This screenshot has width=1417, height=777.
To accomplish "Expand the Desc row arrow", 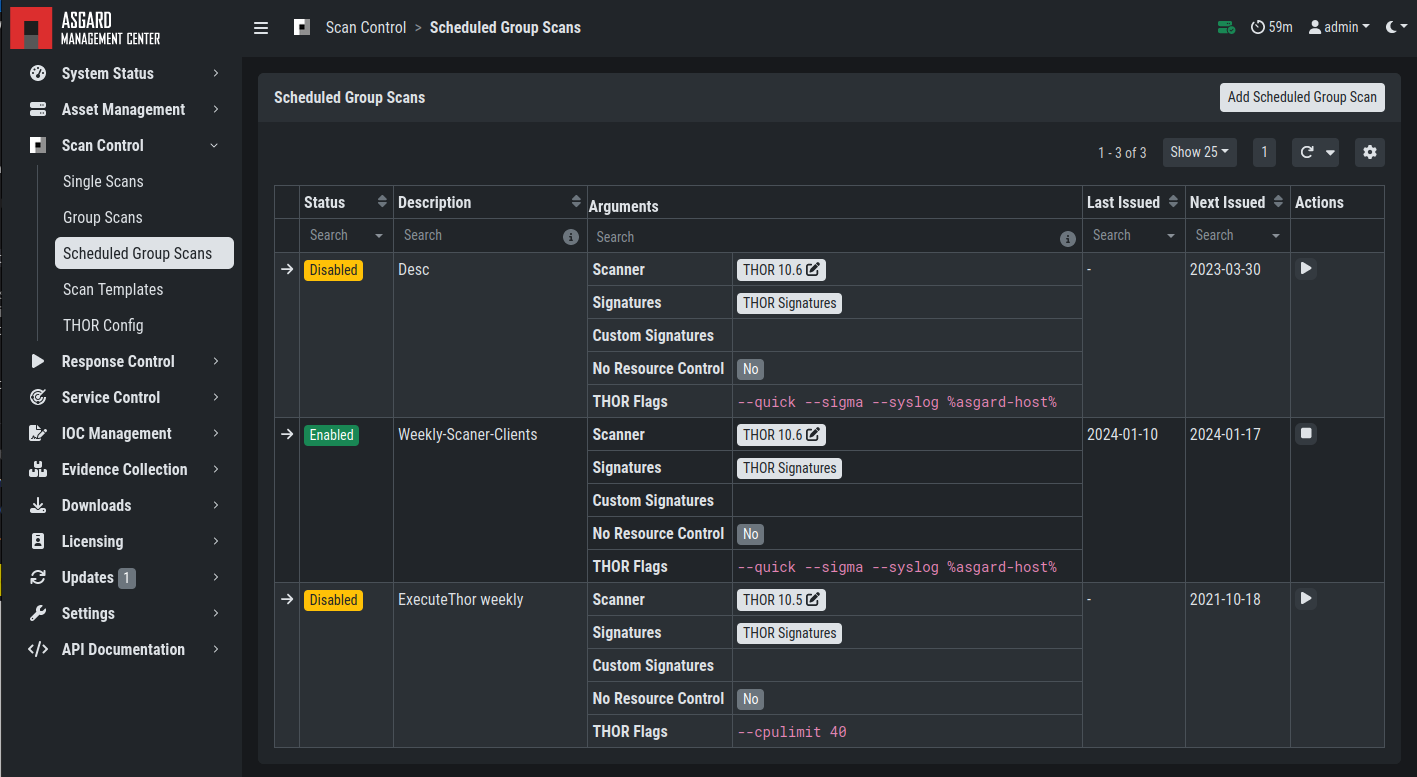I will point(287,269).
